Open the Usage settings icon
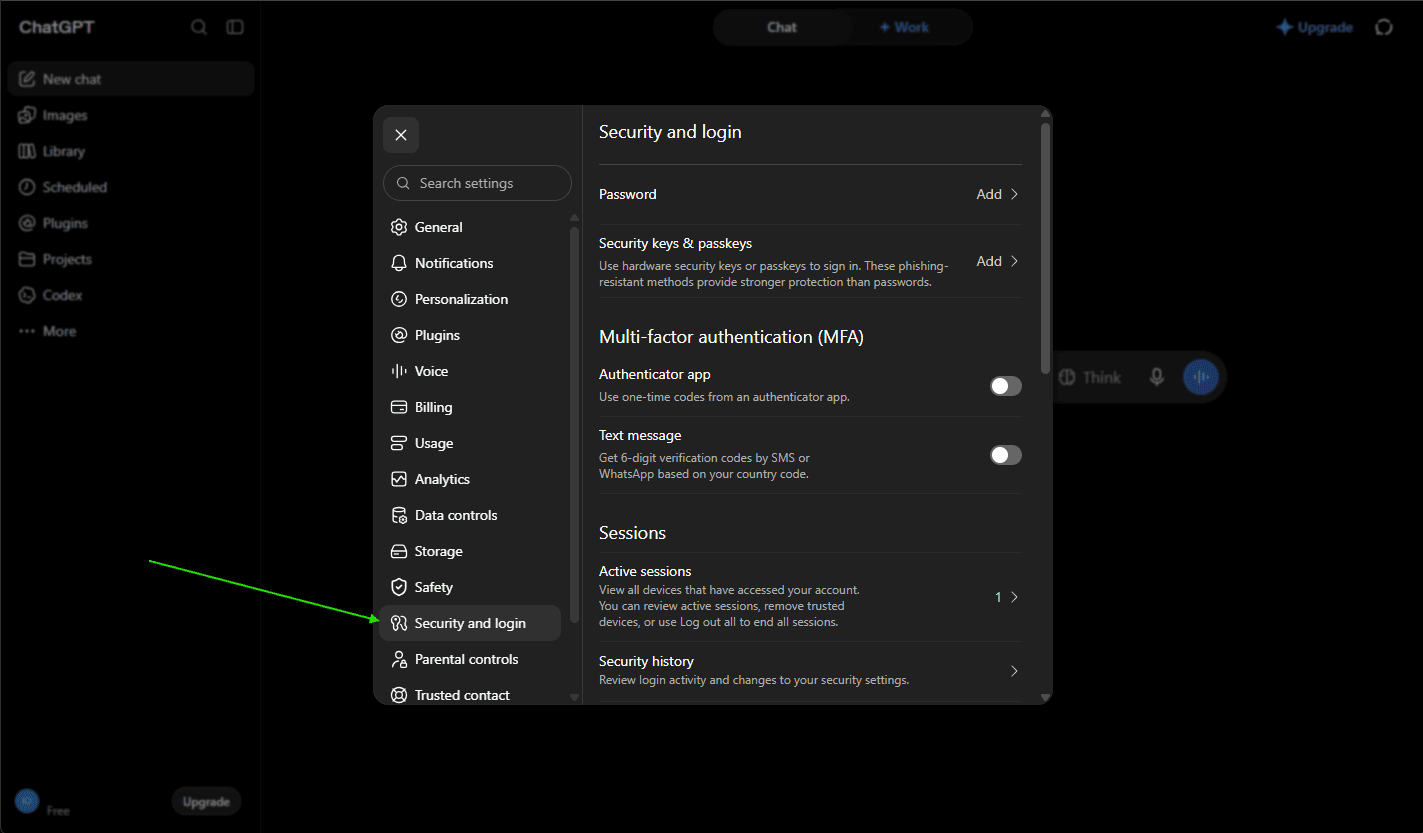The width and height of the screenshot is (1423, 833). pyautogui.click(x=399, y=443)
